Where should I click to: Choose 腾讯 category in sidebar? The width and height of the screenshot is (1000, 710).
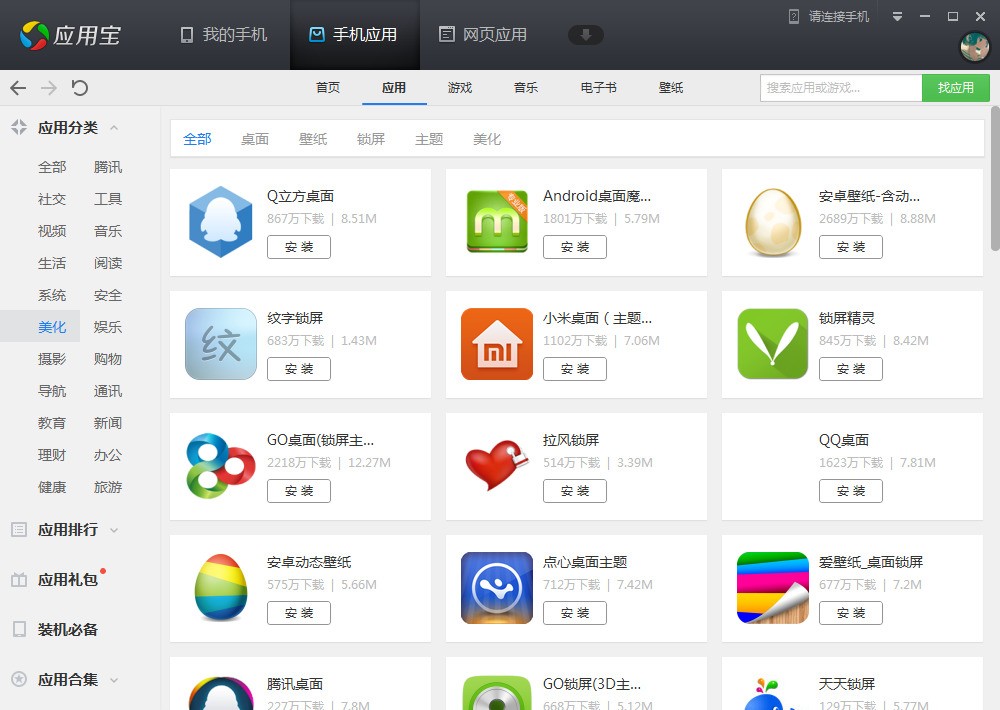[x=108, y=167]
